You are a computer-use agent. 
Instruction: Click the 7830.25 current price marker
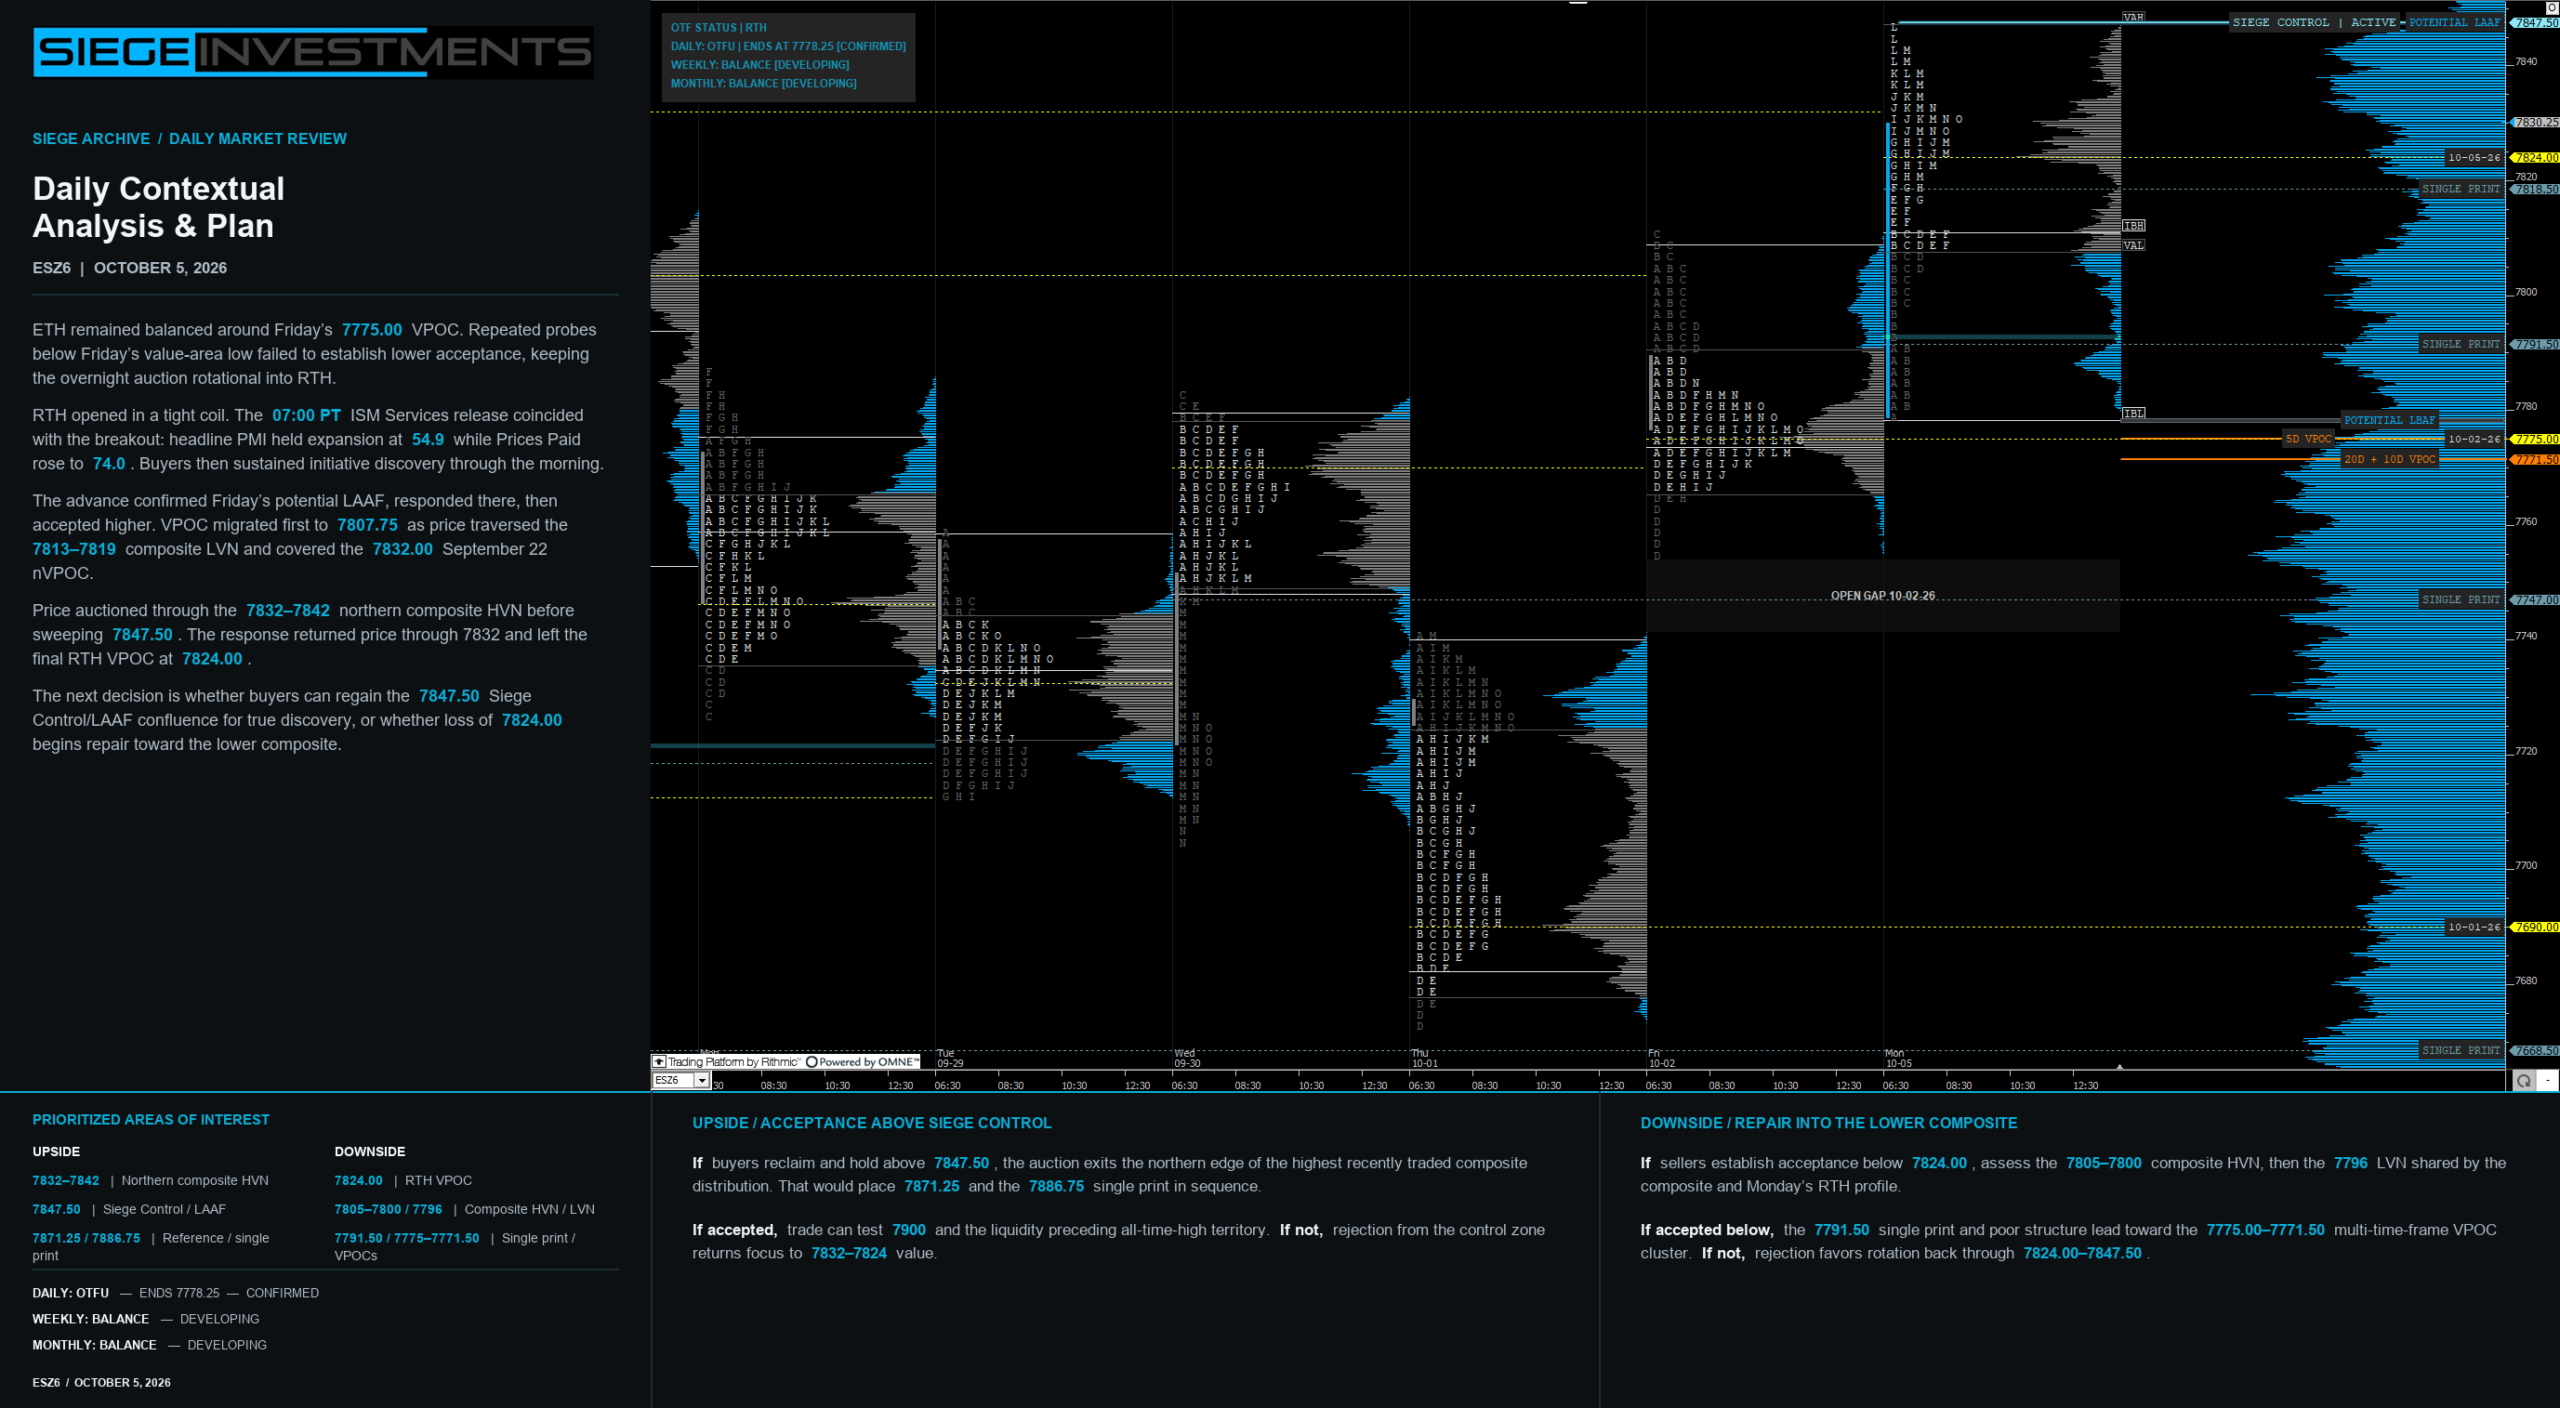pyautogui.click(x=2536, y=122)
